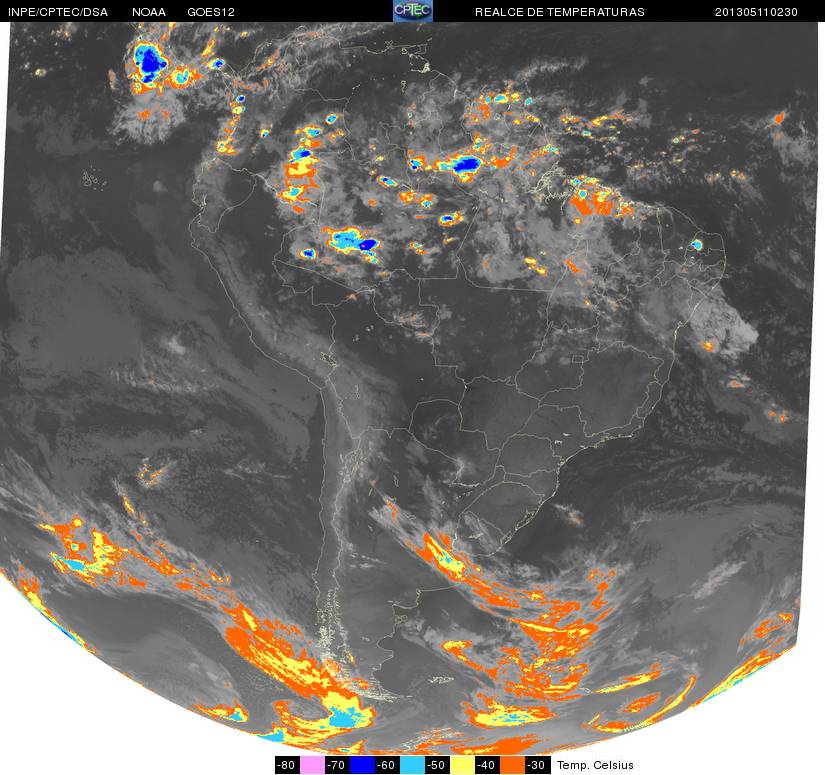Select the yellow -50 to -40 legend swatch
The width and height of the screenshot is (825, 775).
[462, 765]
